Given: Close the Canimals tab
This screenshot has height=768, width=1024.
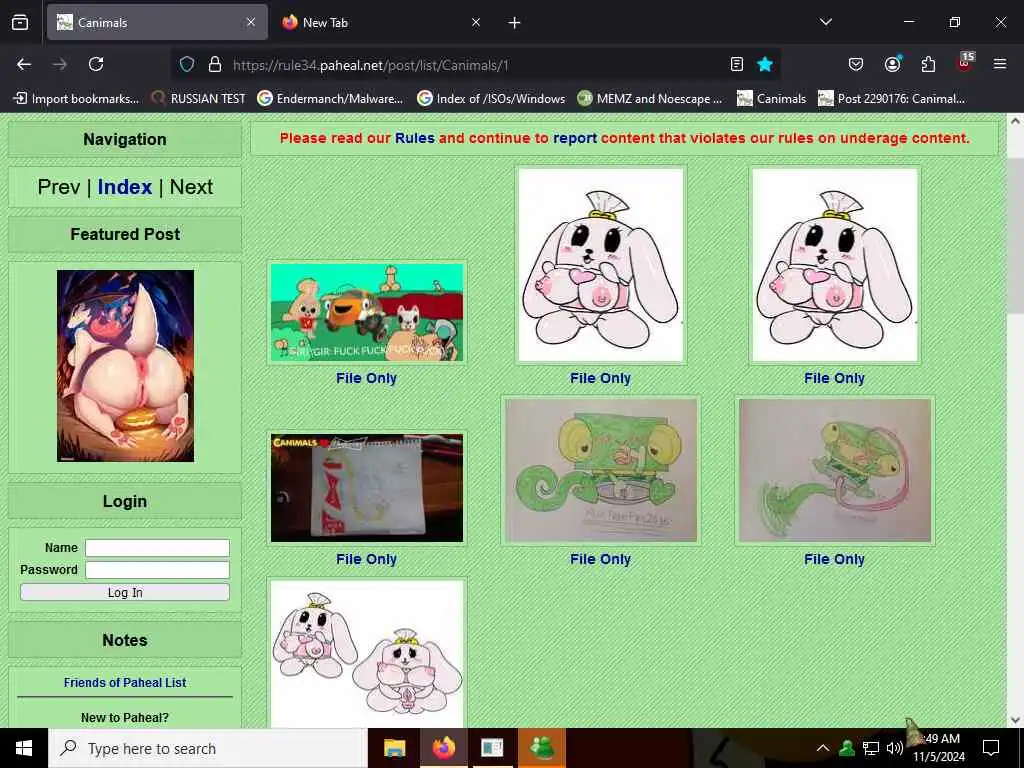Looking at the screenshot, I should click(251, 22).
